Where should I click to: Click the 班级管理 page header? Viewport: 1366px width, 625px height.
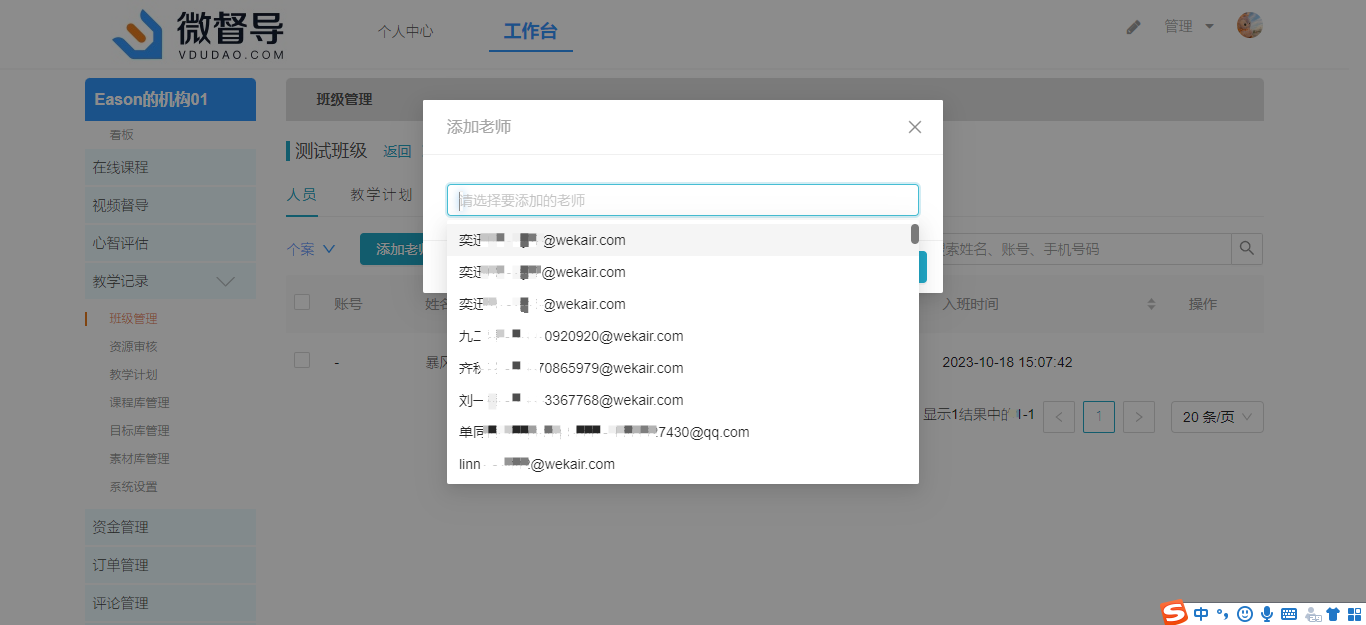[x=344, y=99]
